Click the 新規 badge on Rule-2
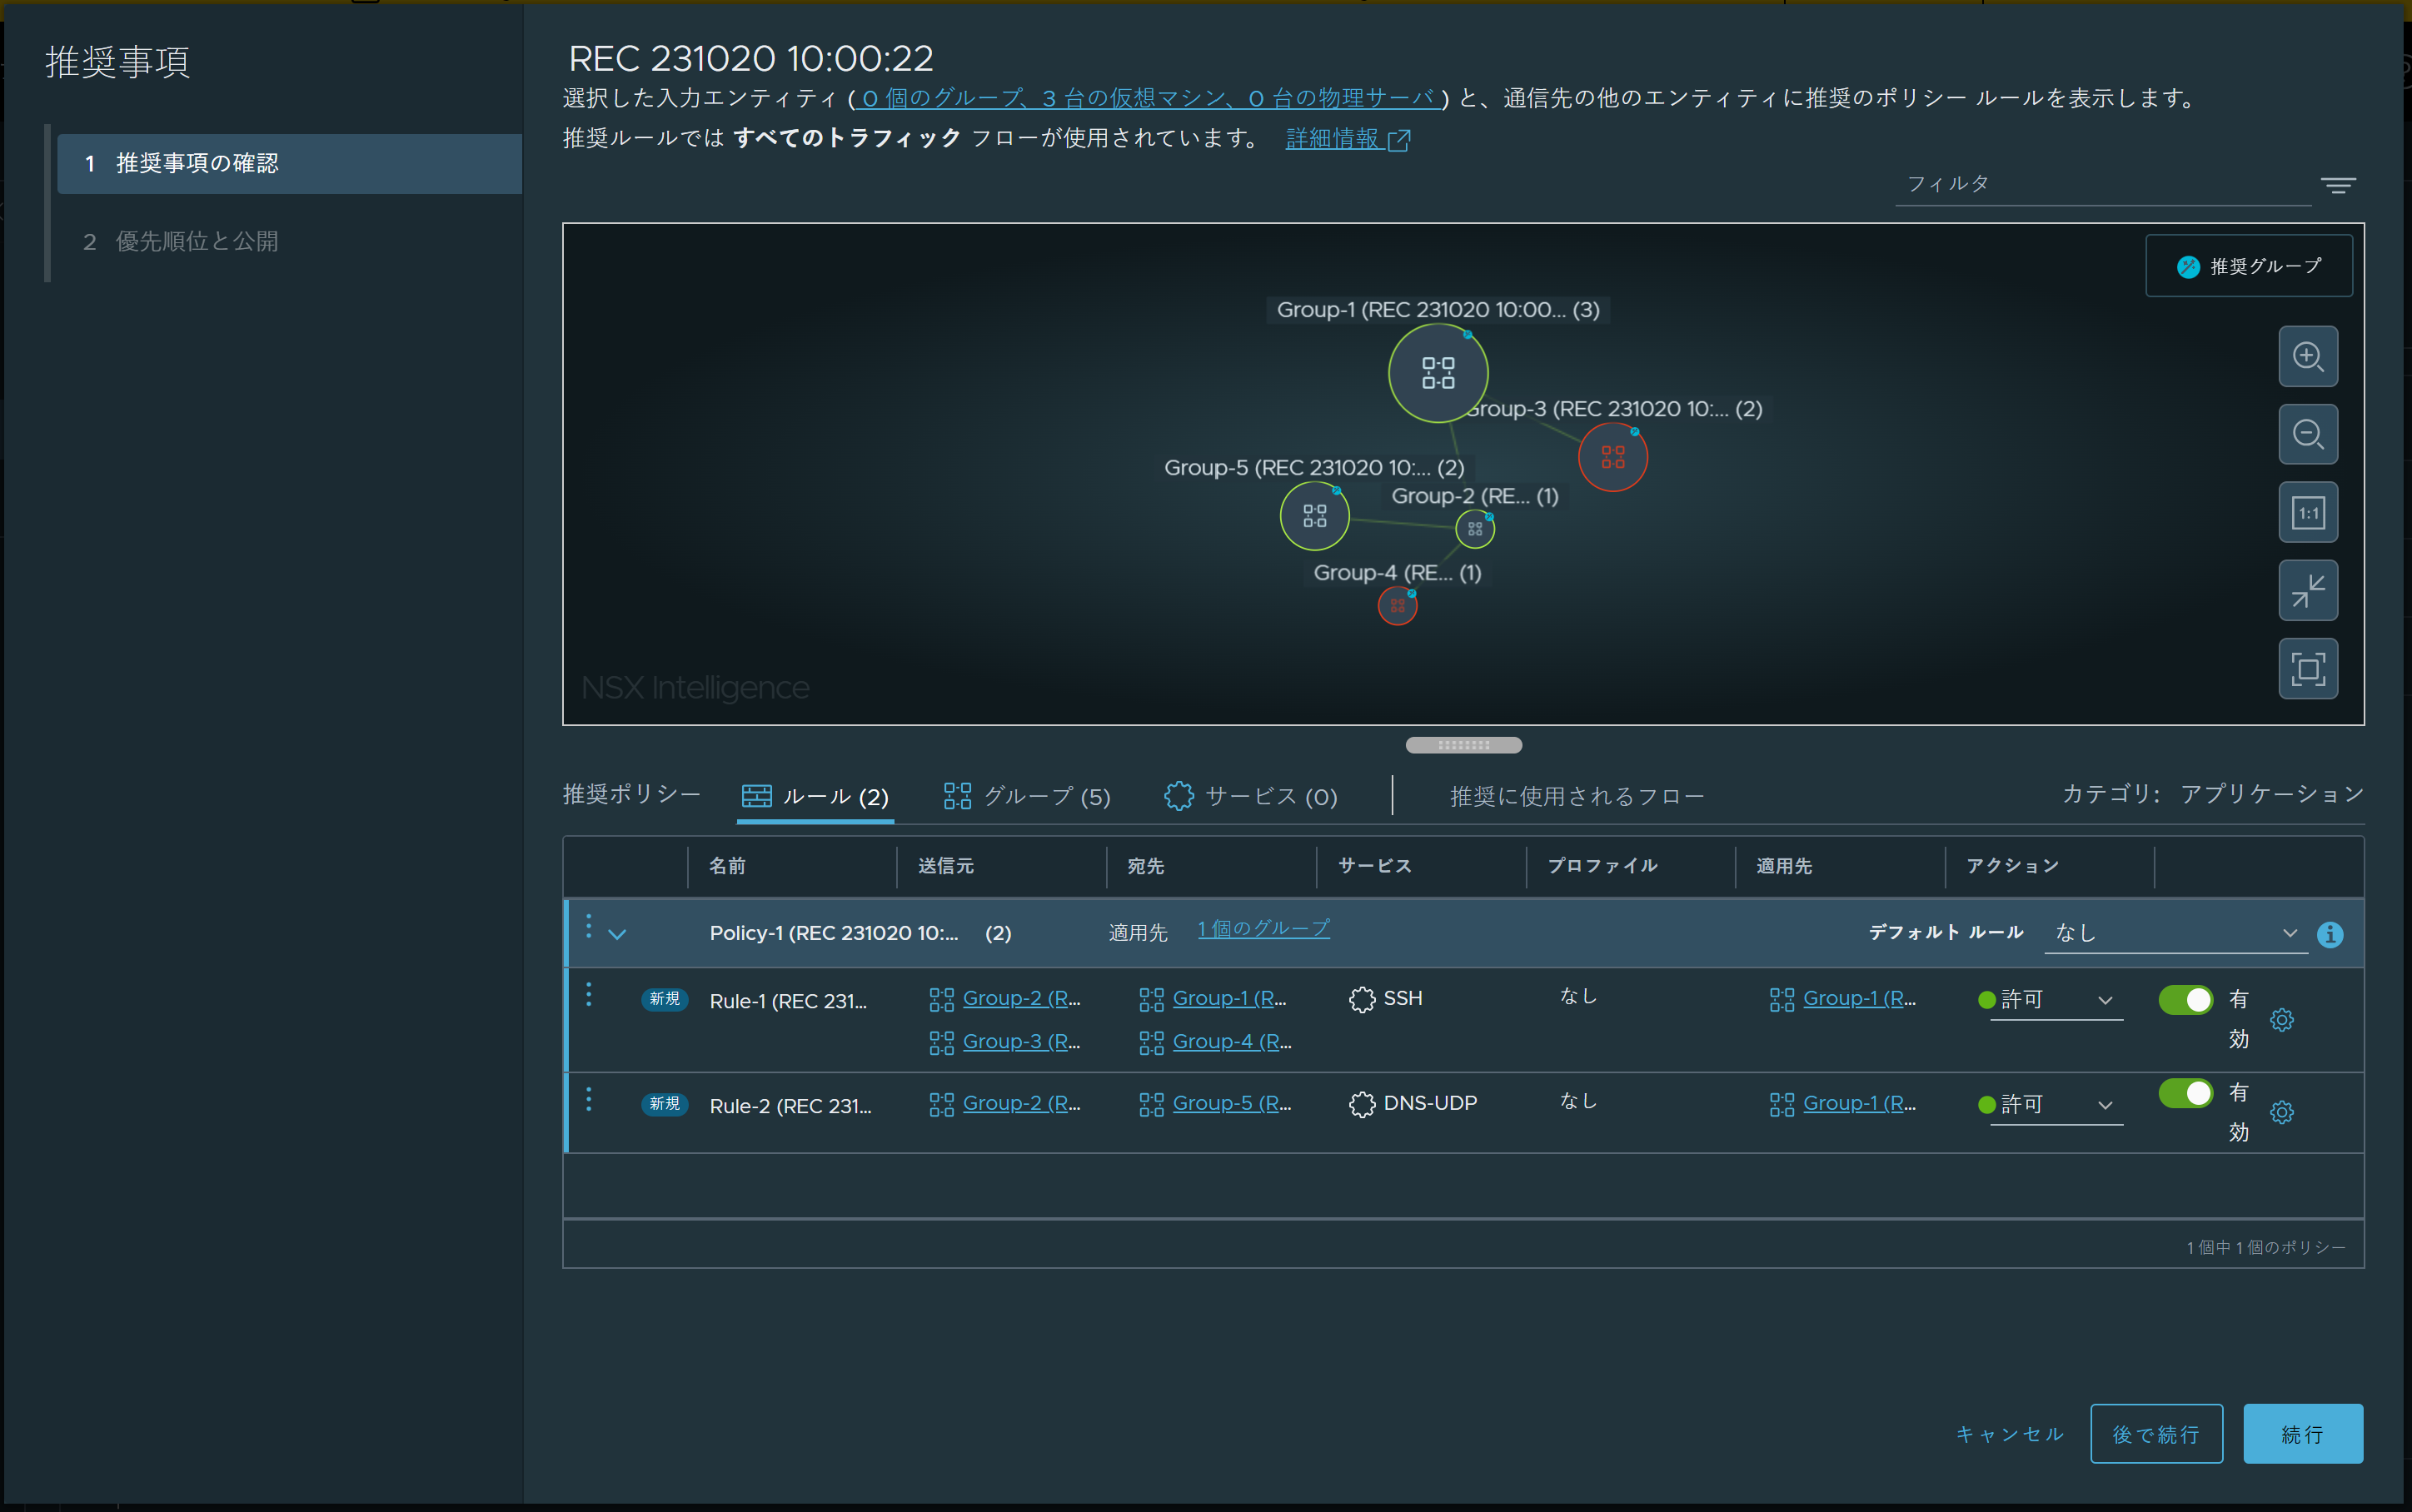This screenshot has width=2412, height=1512. coord(664,1104)
